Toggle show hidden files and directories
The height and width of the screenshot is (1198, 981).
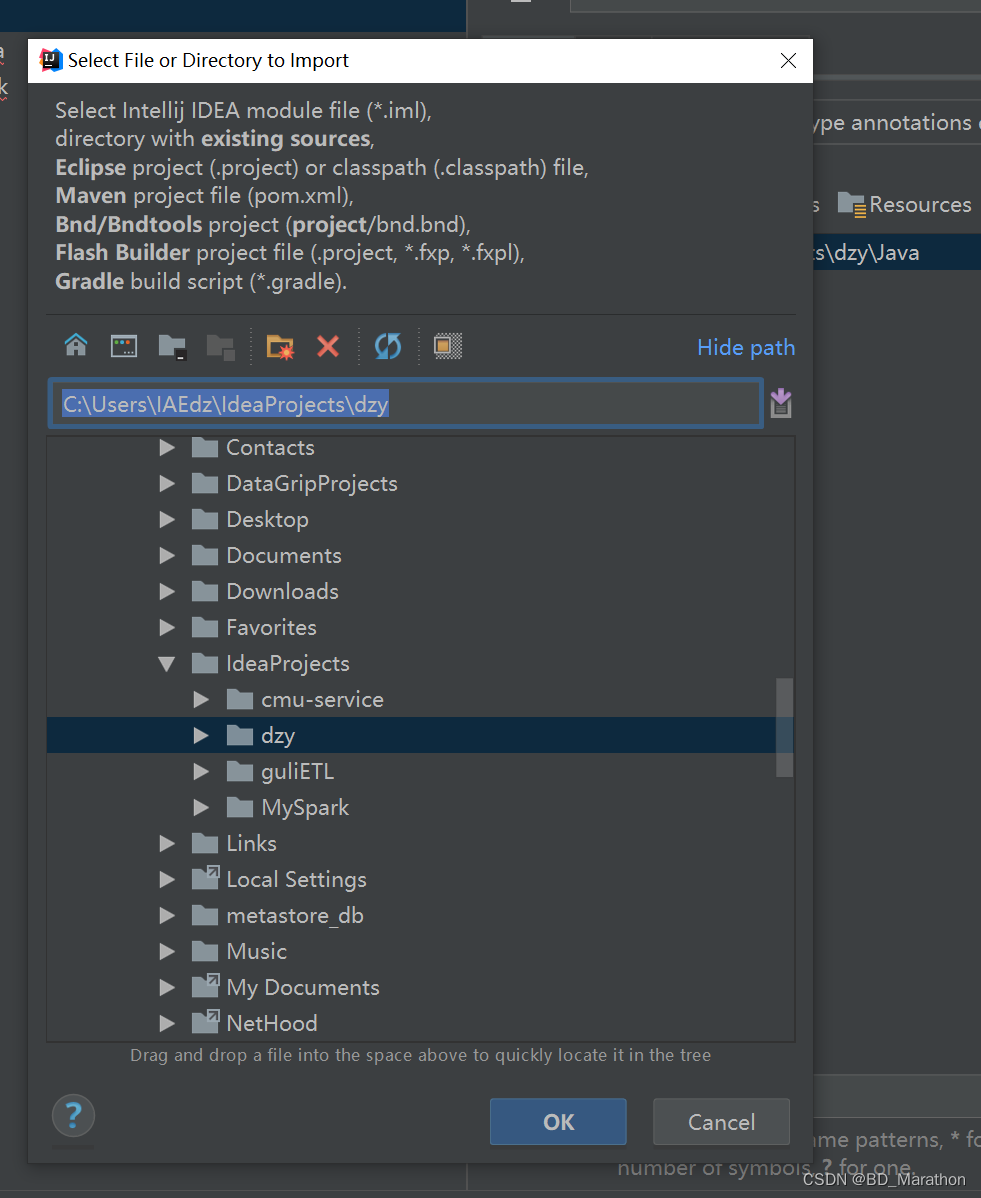[448, 346]
